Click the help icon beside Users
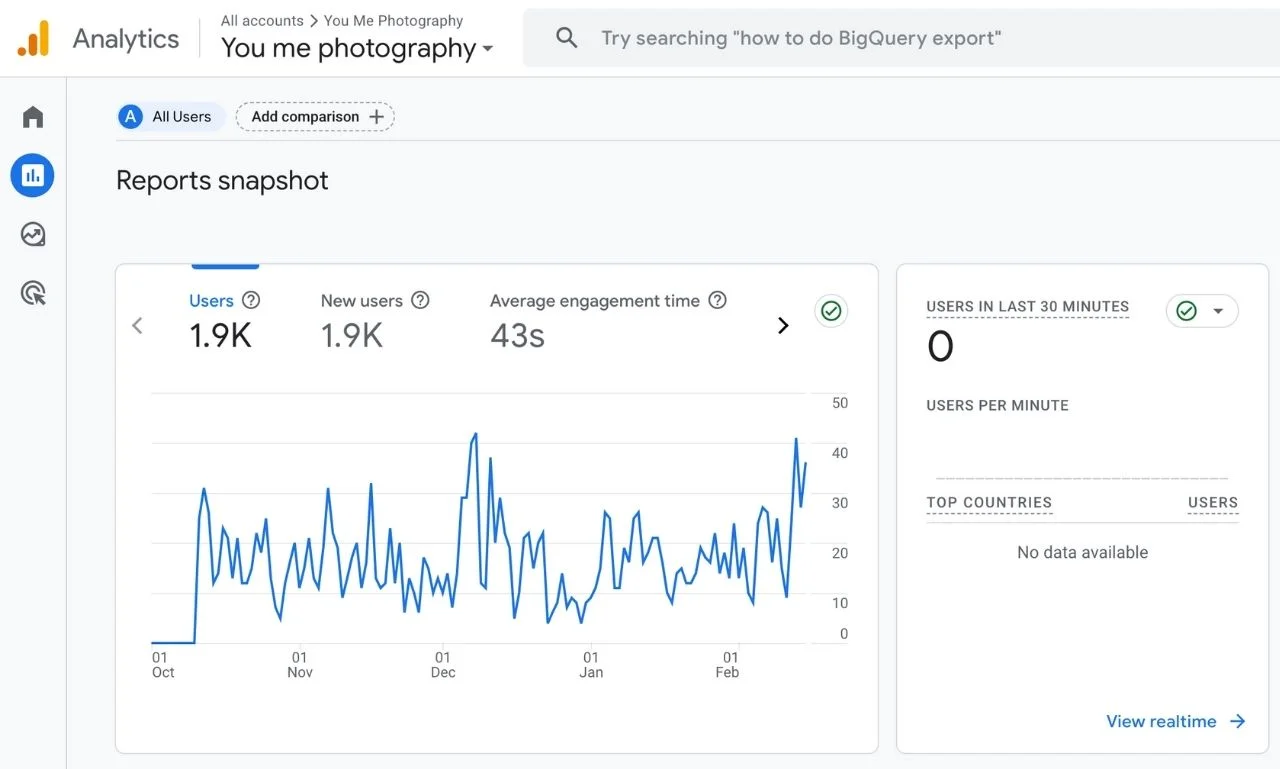Image resolution: width=1280 pixels, height=769 pixels. 251,300
